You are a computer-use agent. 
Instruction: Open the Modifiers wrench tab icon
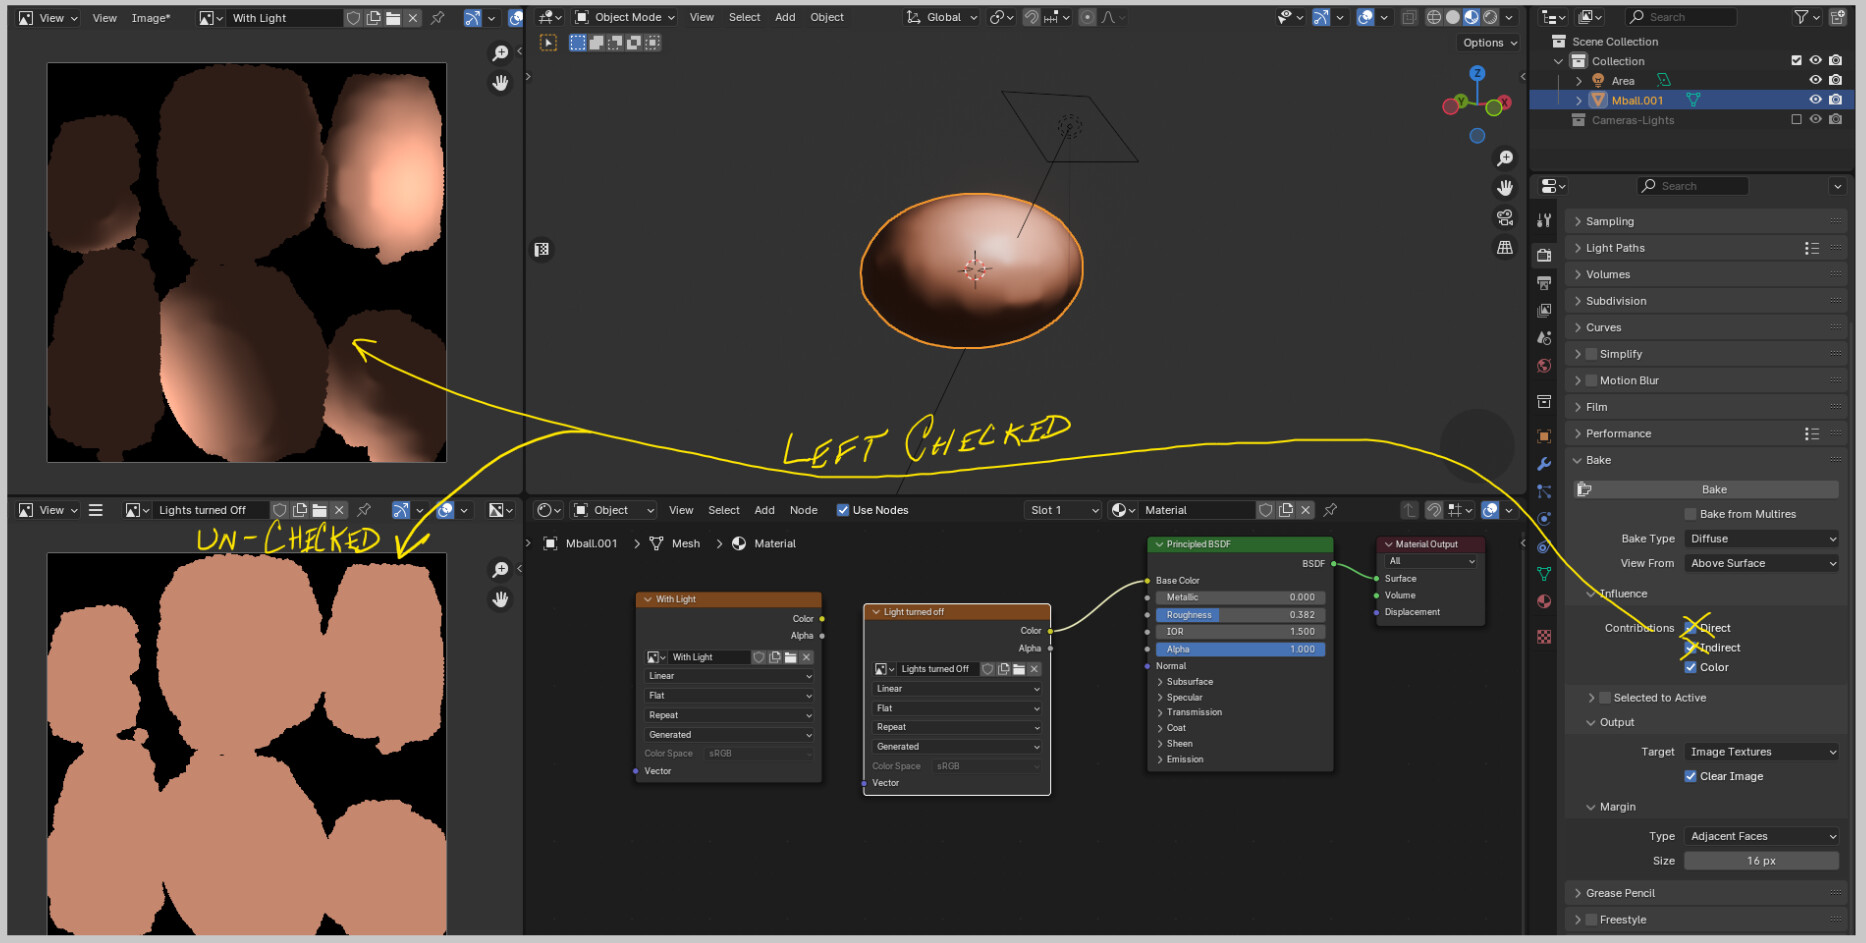[1544, 464]
